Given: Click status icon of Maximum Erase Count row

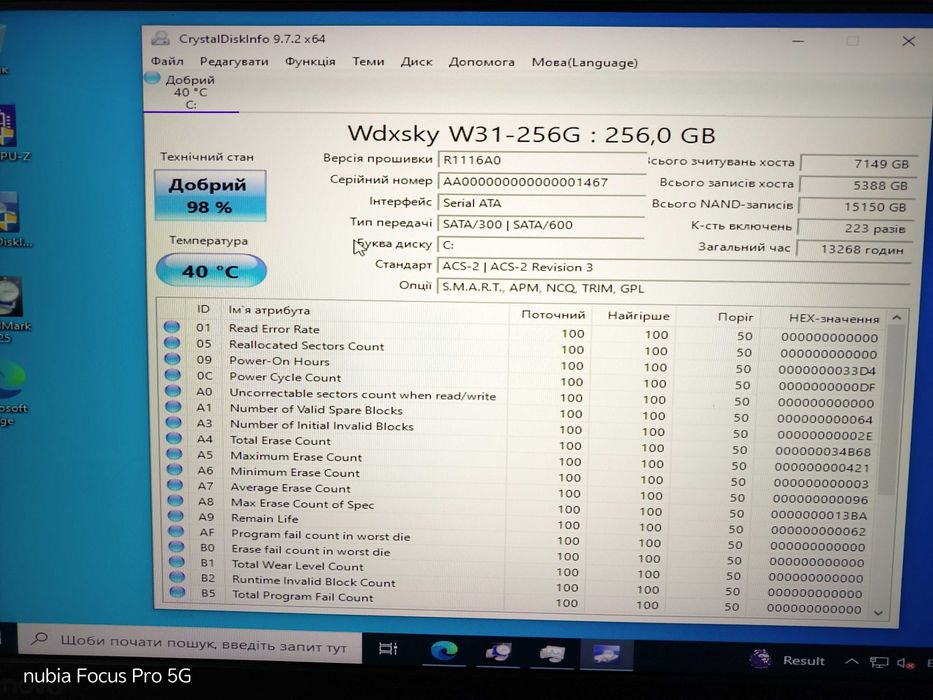Looking at the screenshot, I should (x=174, y=454).
